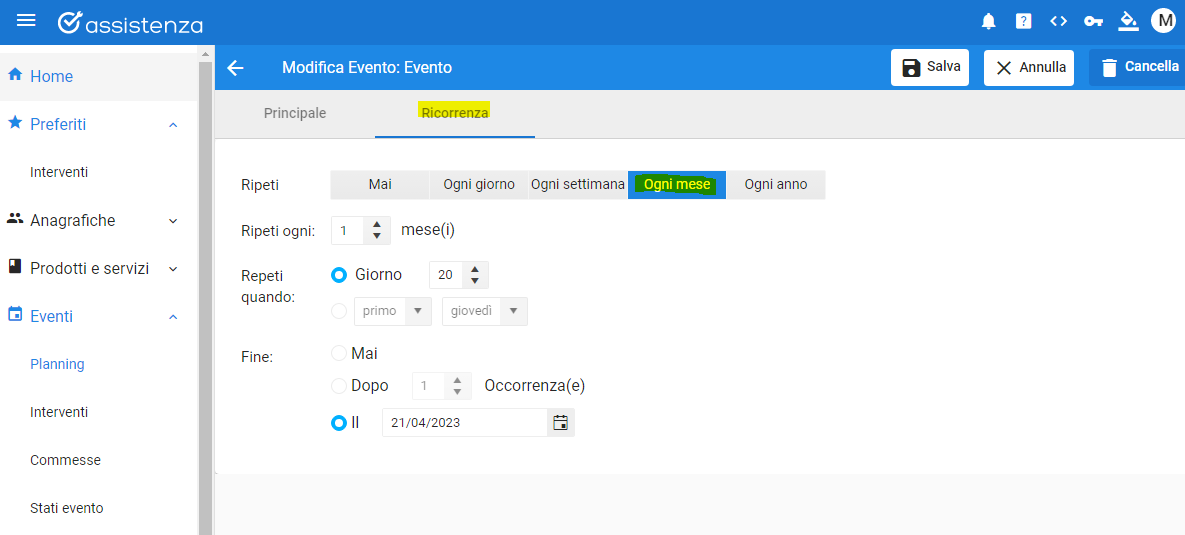Click the code brackets icon
This screenshot has width=1185, height=535.
(x=1058, y=22)
